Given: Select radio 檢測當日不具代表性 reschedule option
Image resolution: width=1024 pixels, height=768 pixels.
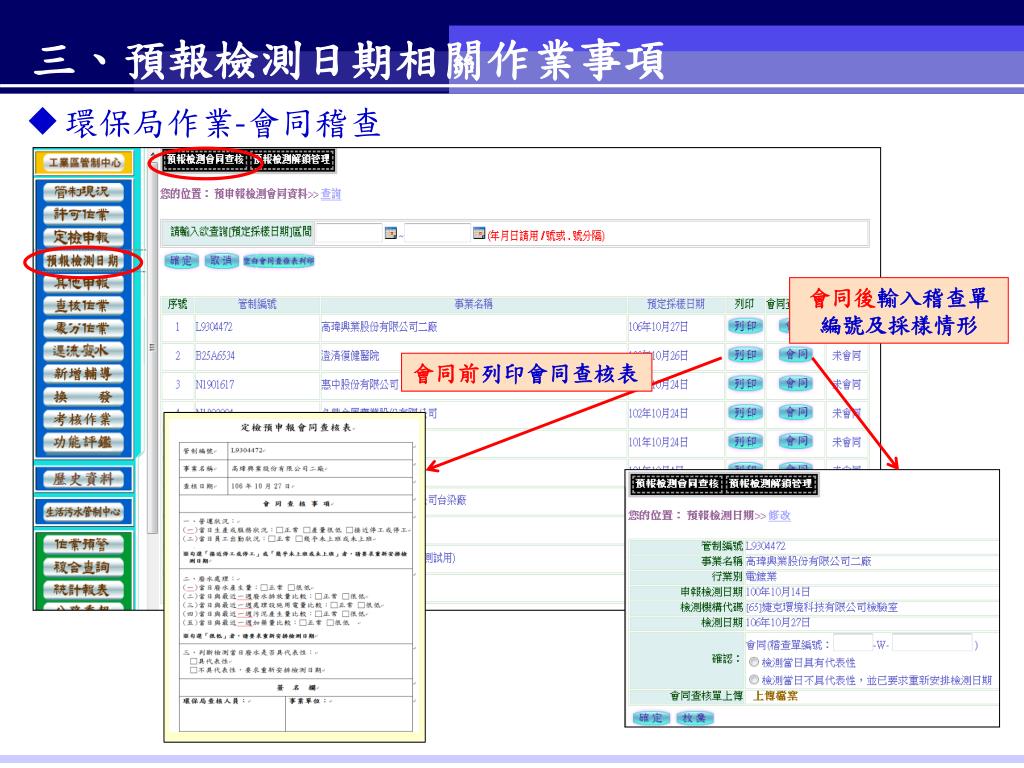Looking at the screenshot, I should click(754, 680).
